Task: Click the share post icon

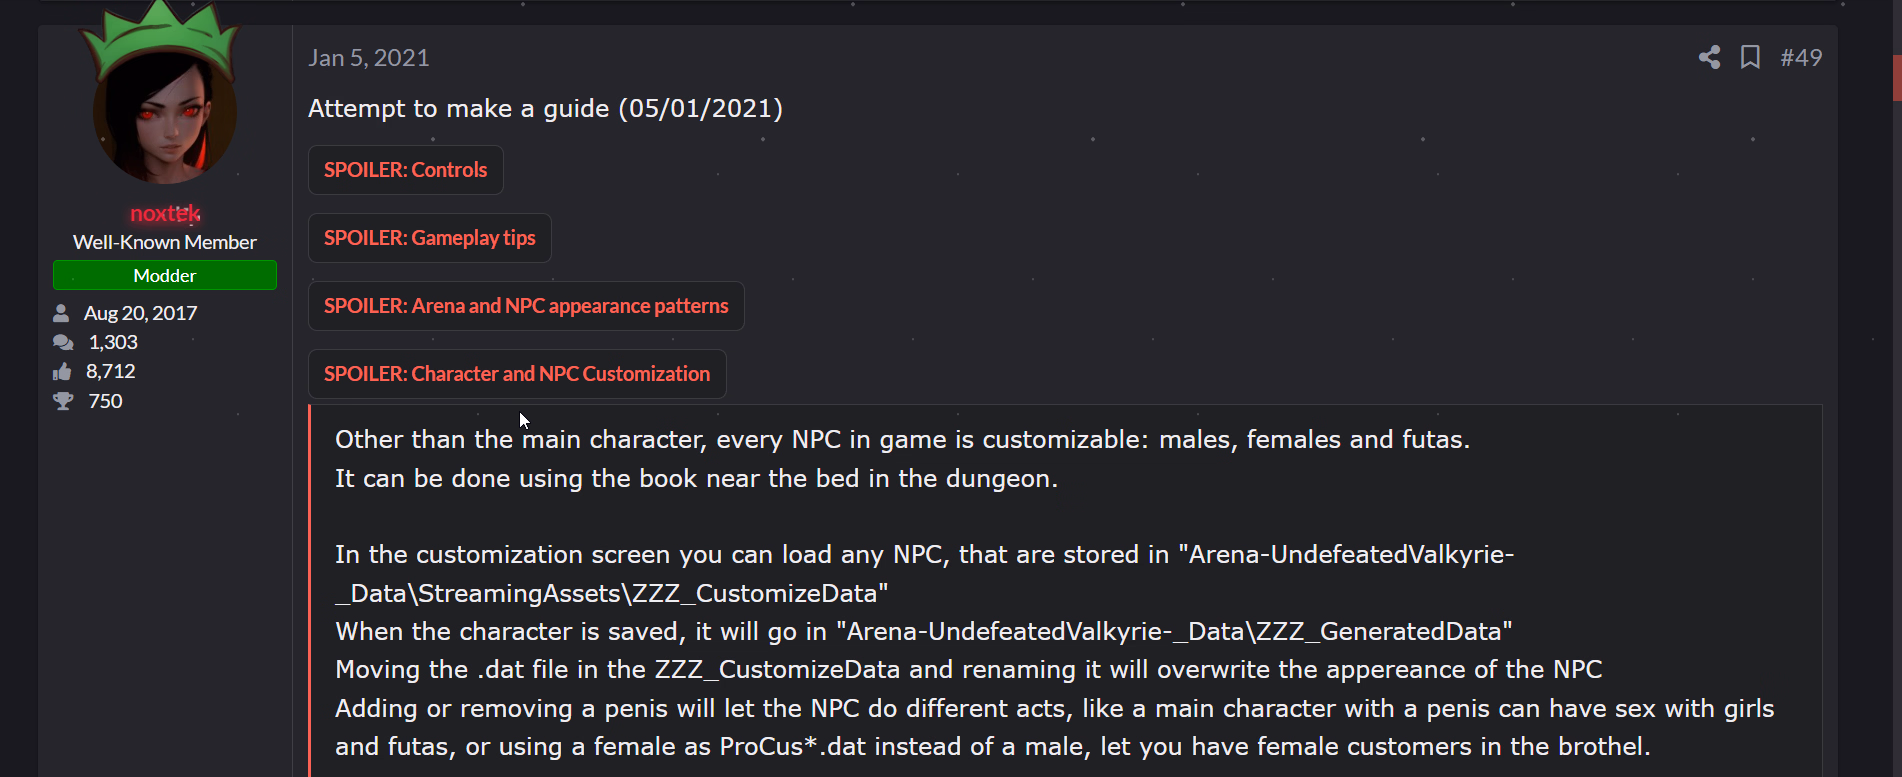Action: [1709, 57]
